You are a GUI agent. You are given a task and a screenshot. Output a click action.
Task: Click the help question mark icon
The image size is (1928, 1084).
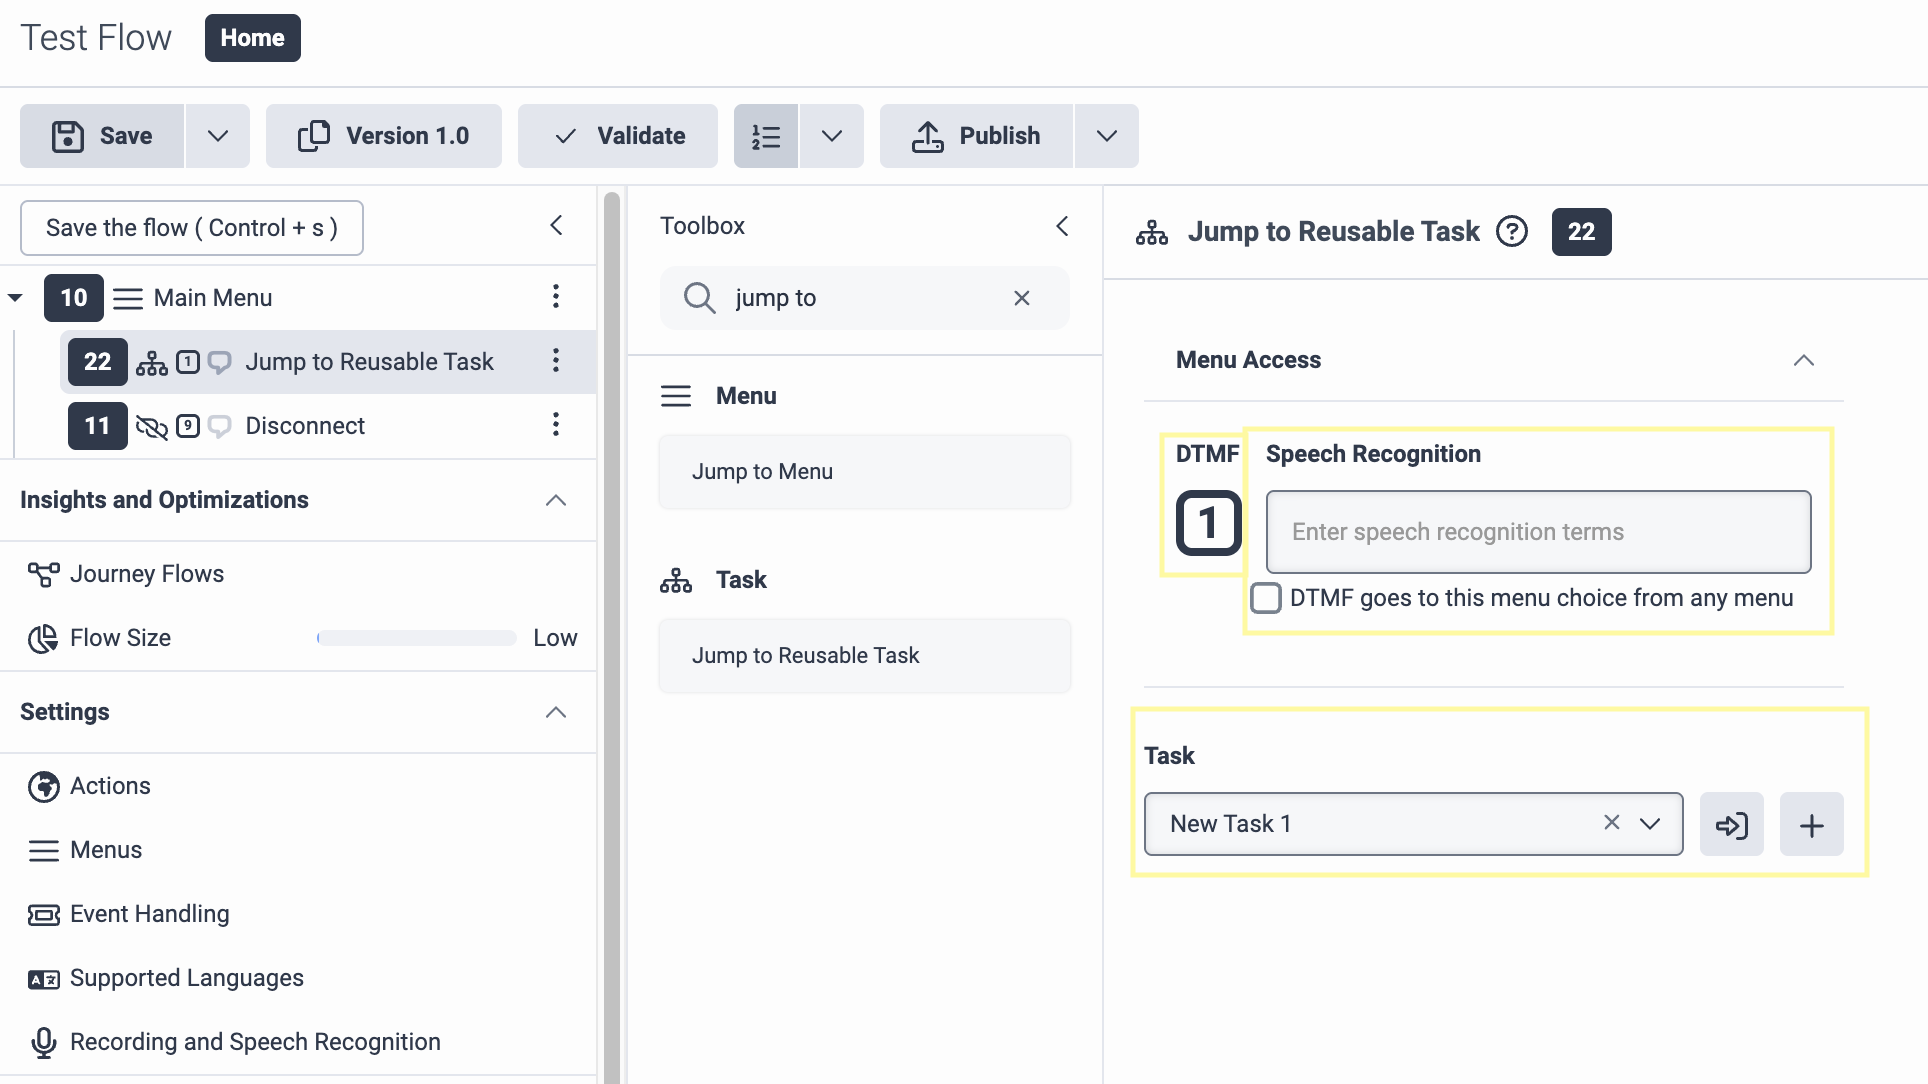[x=1511, y=232]
